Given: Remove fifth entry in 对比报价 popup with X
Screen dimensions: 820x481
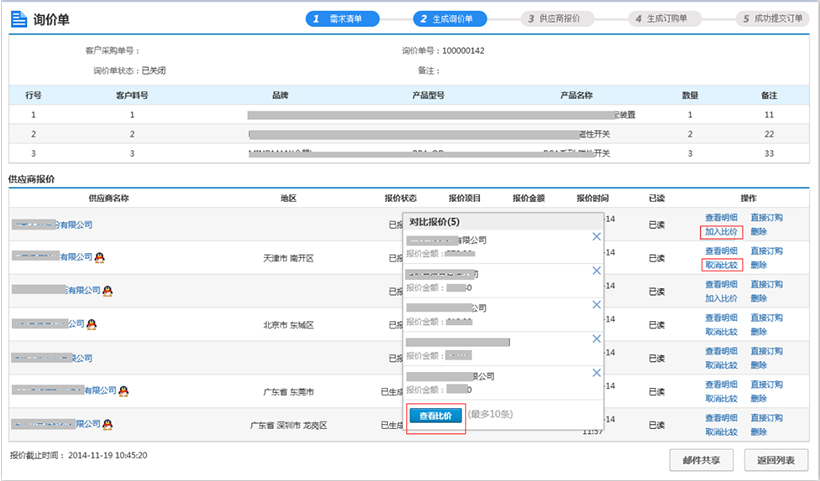Looking at the screenshot, I should point(596,373).
